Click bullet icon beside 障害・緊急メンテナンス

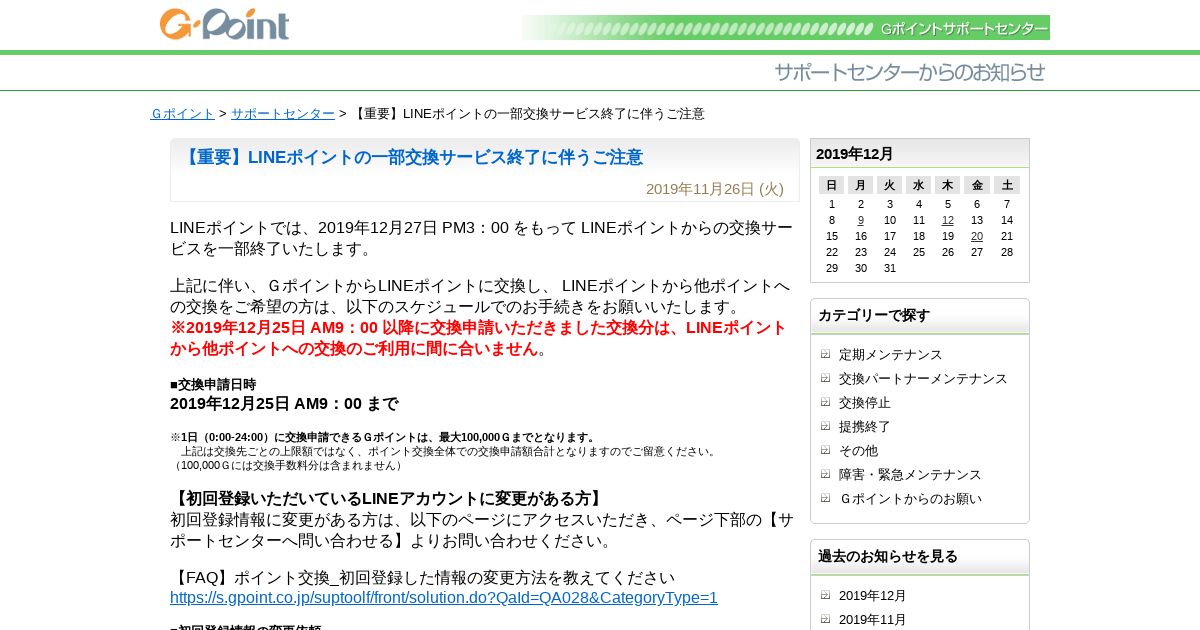825,474
